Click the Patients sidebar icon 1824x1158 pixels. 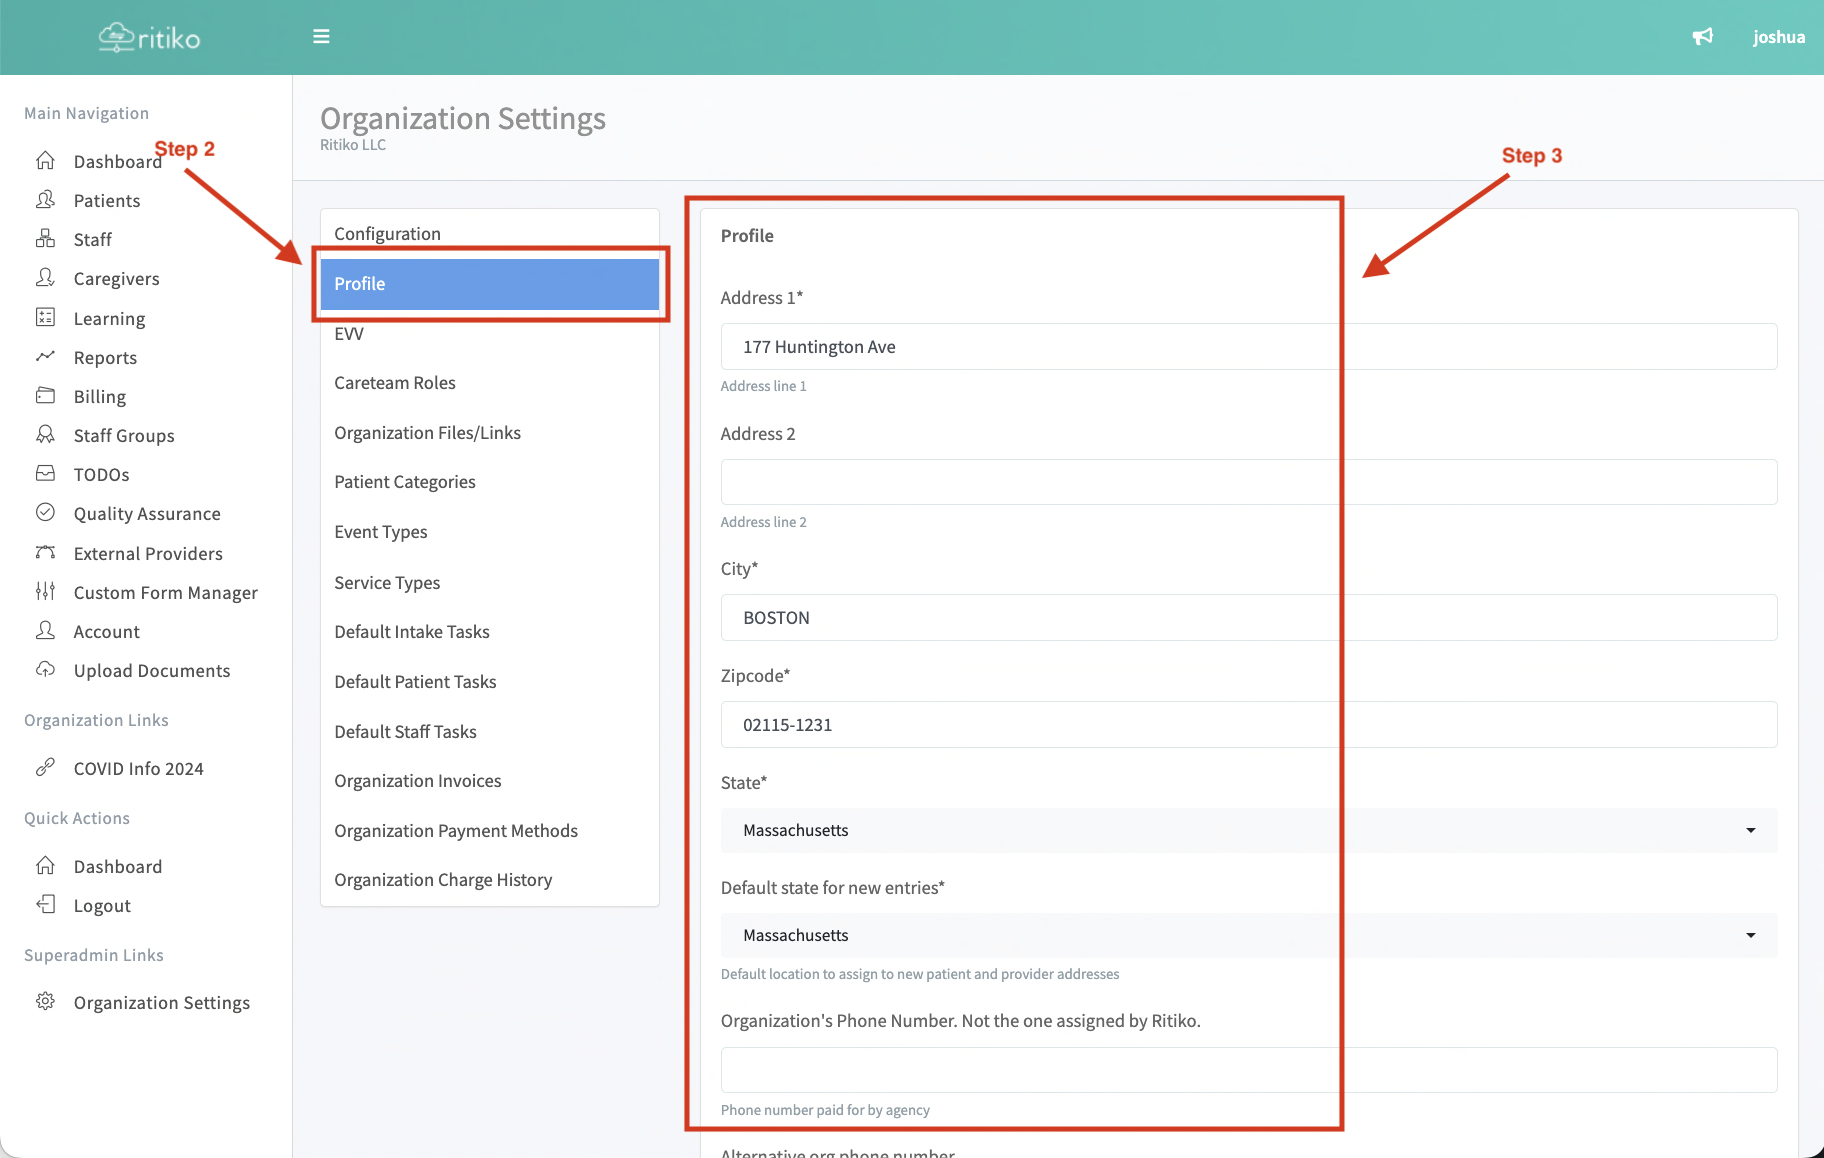click(x=46, y=200)
